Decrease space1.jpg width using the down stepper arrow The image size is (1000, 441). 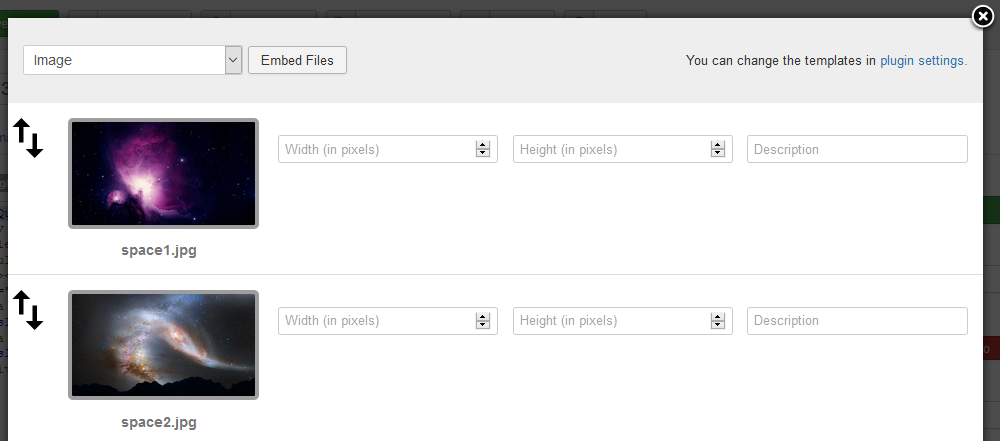point(483,154)
